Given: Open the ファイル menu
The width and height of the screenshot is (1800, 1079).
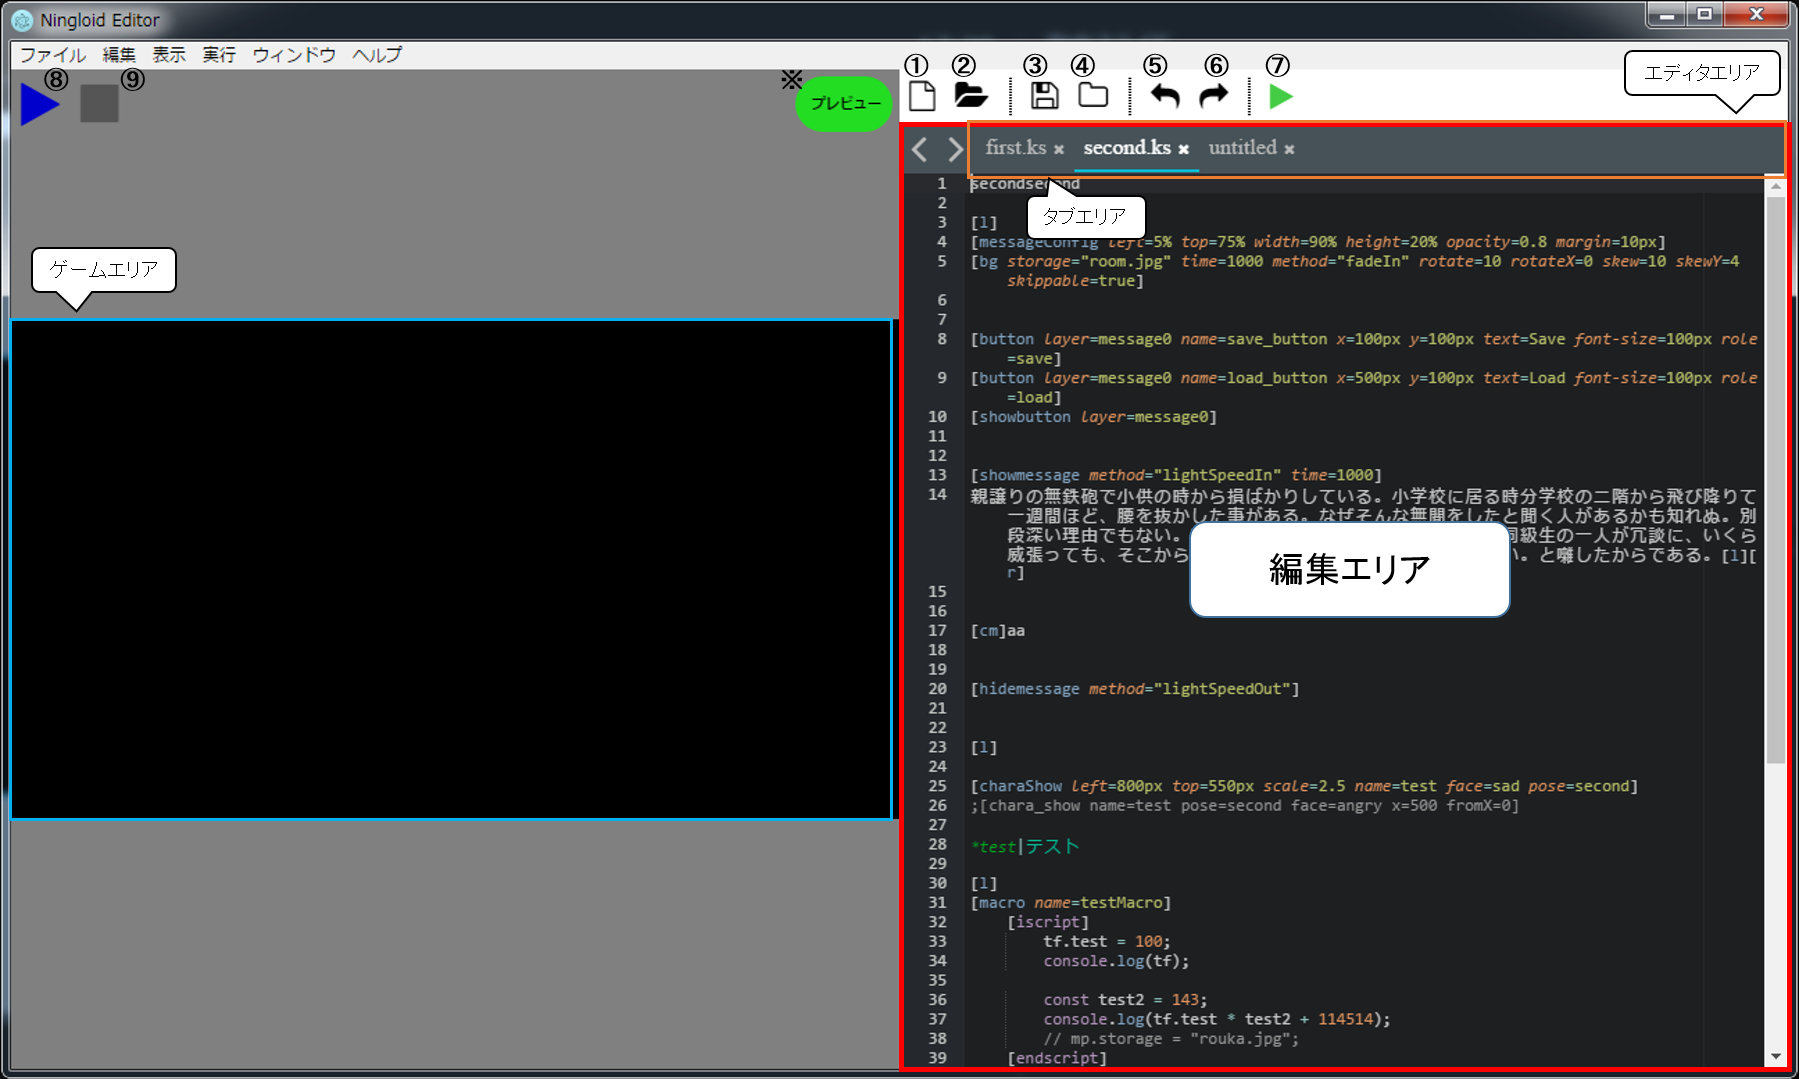Looking at the screenshot, I should point(52,55).
